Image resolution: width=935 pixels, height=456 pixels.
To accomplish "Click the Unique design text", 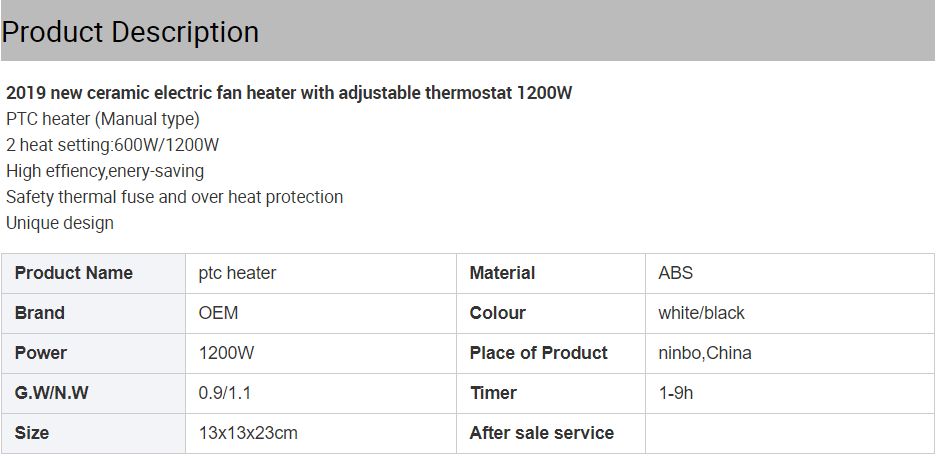I will (60, 223).
